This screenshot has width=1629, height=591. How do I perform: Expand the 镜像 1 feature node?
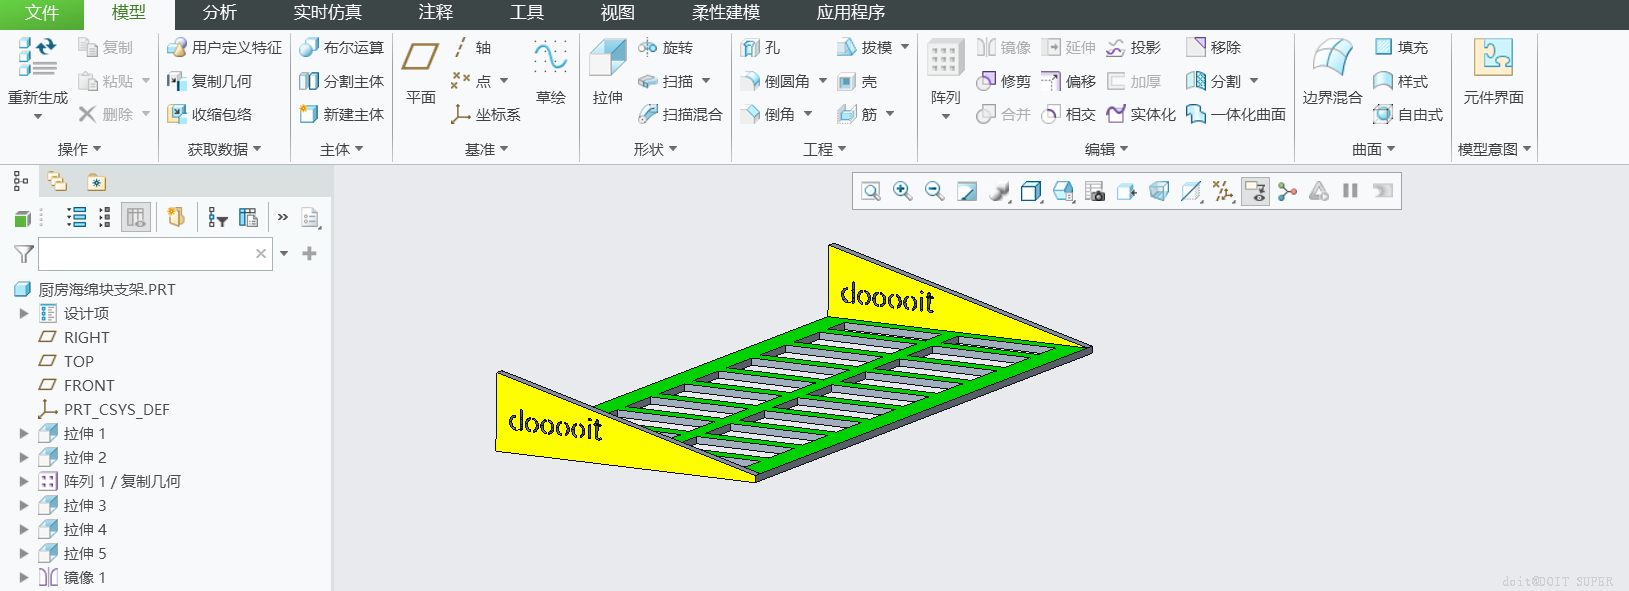pos(24,577)
